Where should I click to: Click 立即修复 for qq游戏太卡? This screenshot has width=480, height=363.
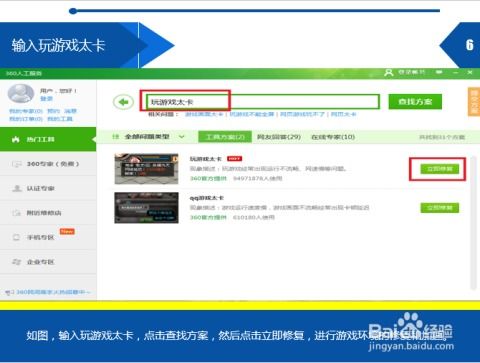click(439, 208)
